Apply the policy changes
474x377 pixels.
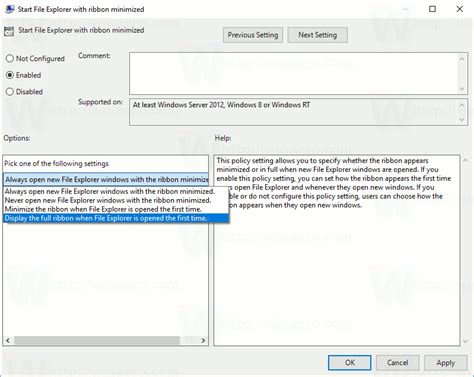pyautogui.click(x=445, y=362)
